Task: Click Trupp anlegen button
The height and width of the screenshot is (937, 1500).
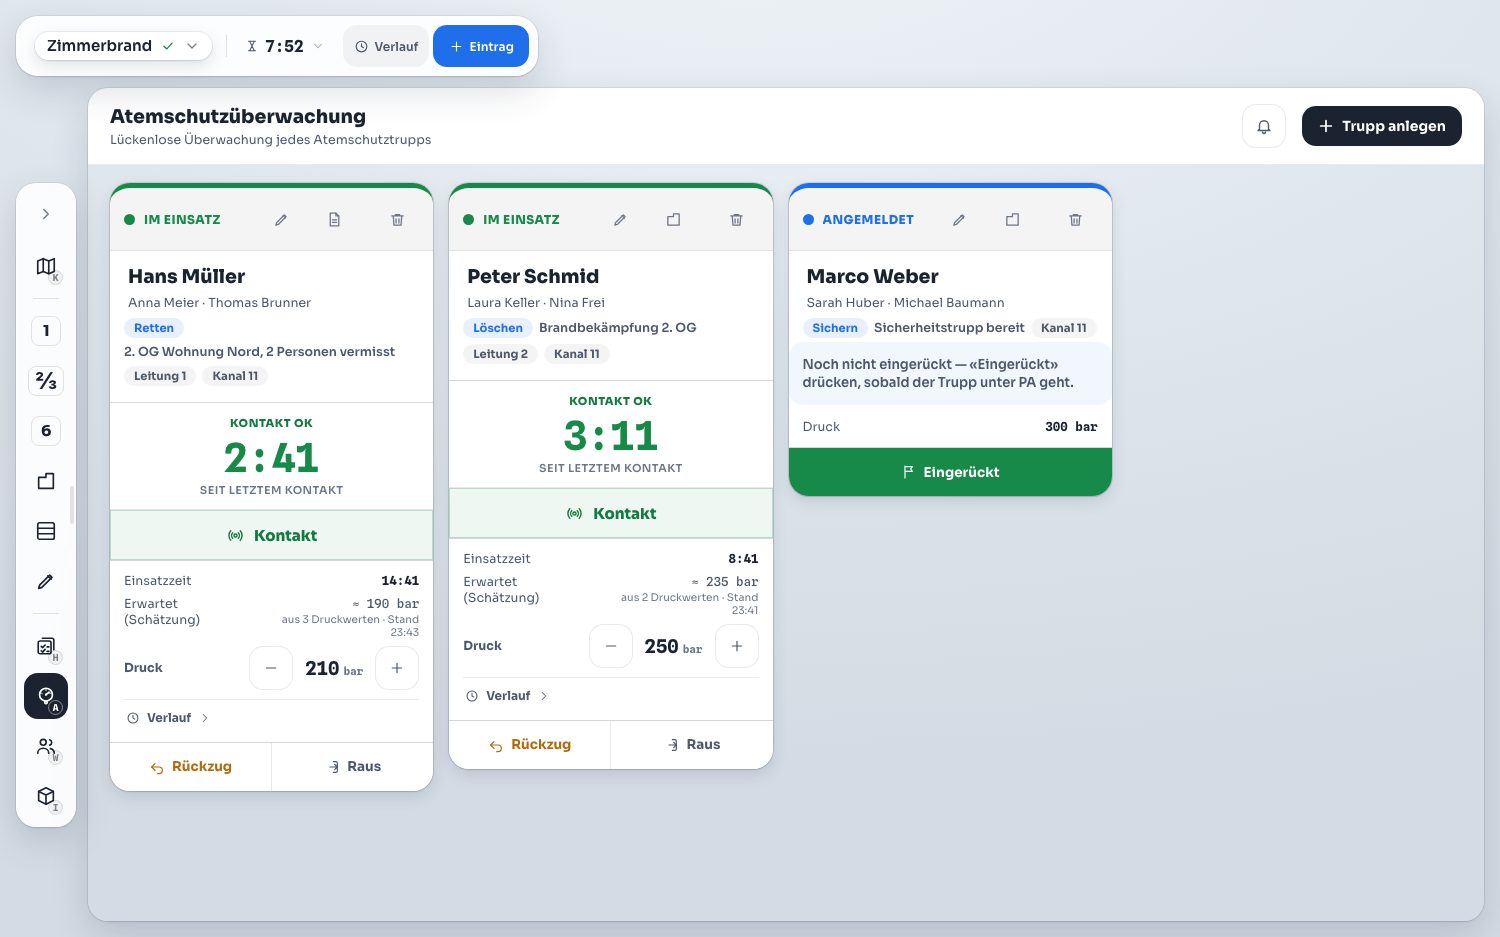Action: pyautogui.click(x=1382, y=126)
